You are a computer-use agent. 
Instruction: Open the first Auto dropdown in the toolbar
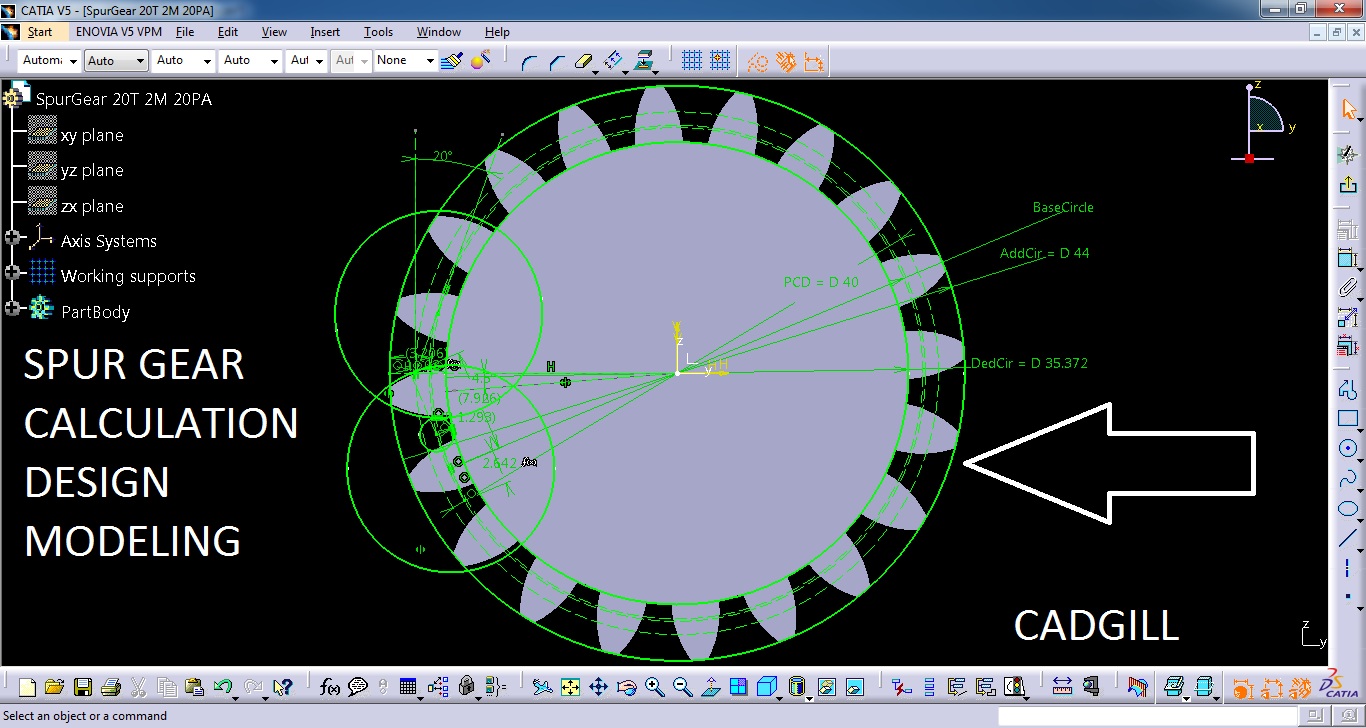pos(115,60)
